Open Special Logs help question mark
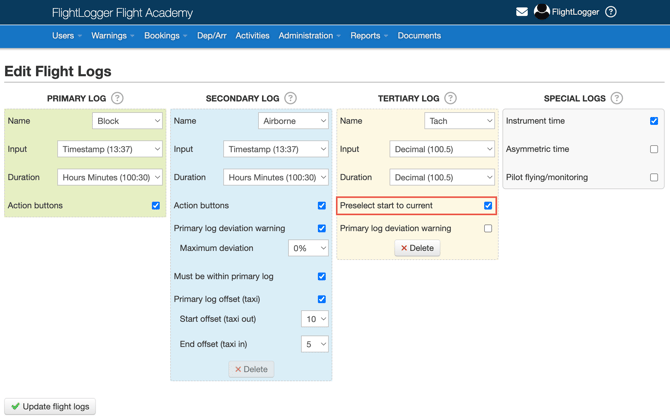Viewport: 670px width, 419px height. (x=617, y=98)
